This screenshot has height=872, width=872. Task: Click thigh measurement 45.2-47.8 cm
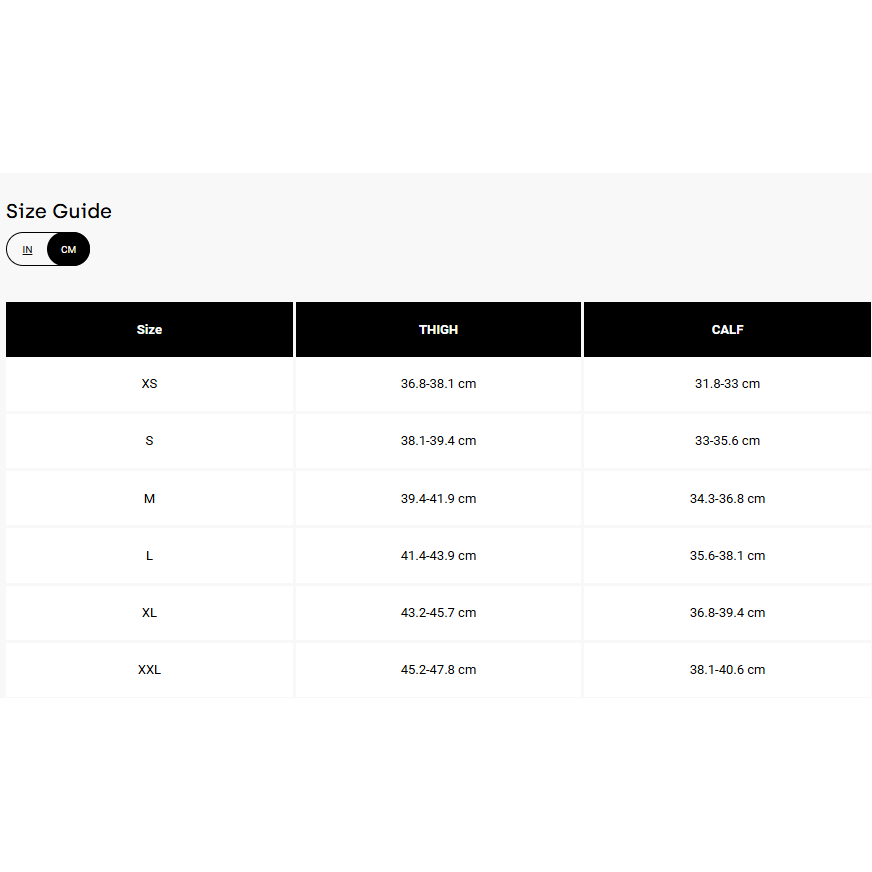coord(438,670)
